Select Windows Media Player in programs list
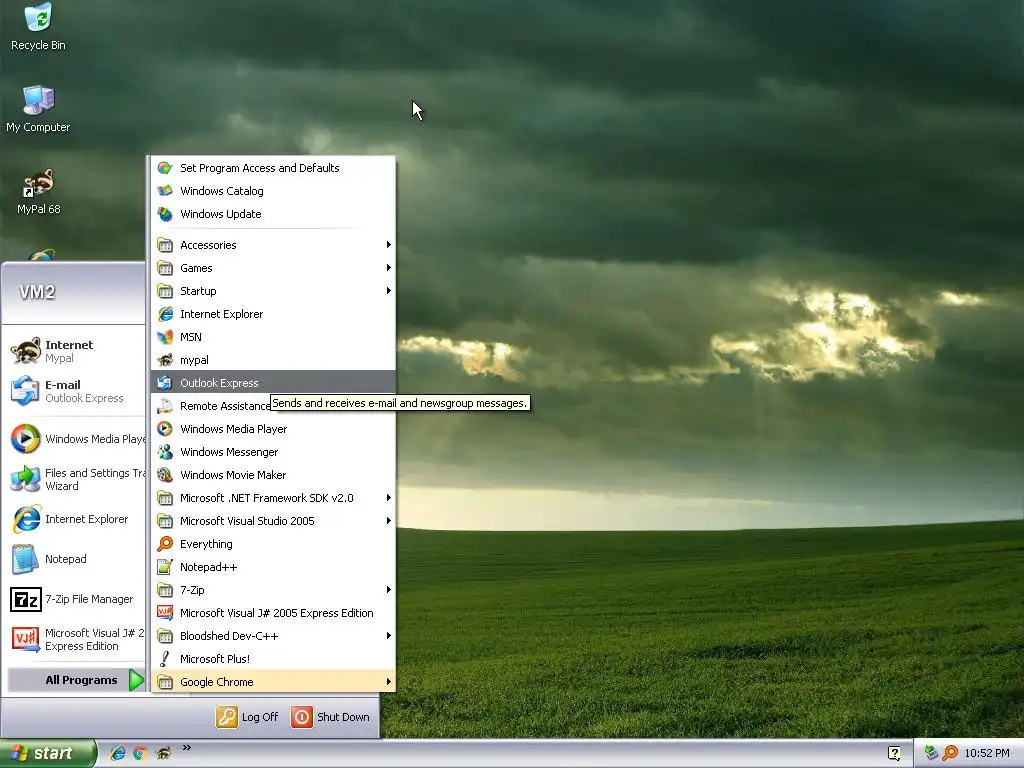 (x=273, y=429)
